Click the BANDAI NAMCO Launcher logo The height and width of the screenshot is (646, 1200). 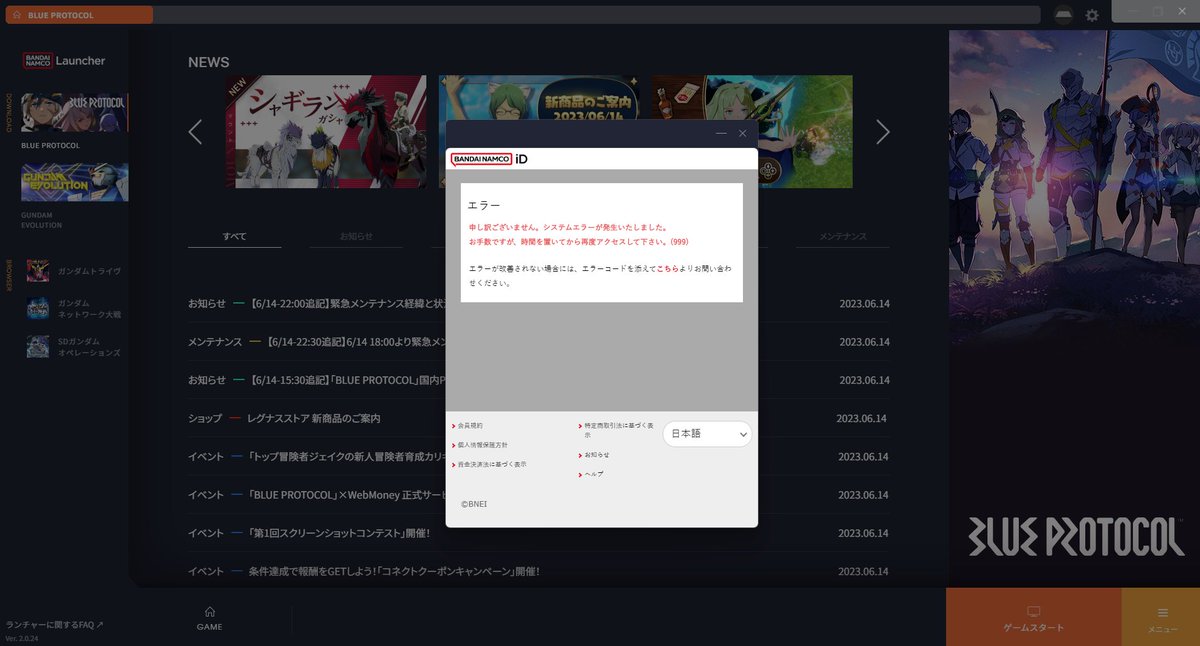64,61
